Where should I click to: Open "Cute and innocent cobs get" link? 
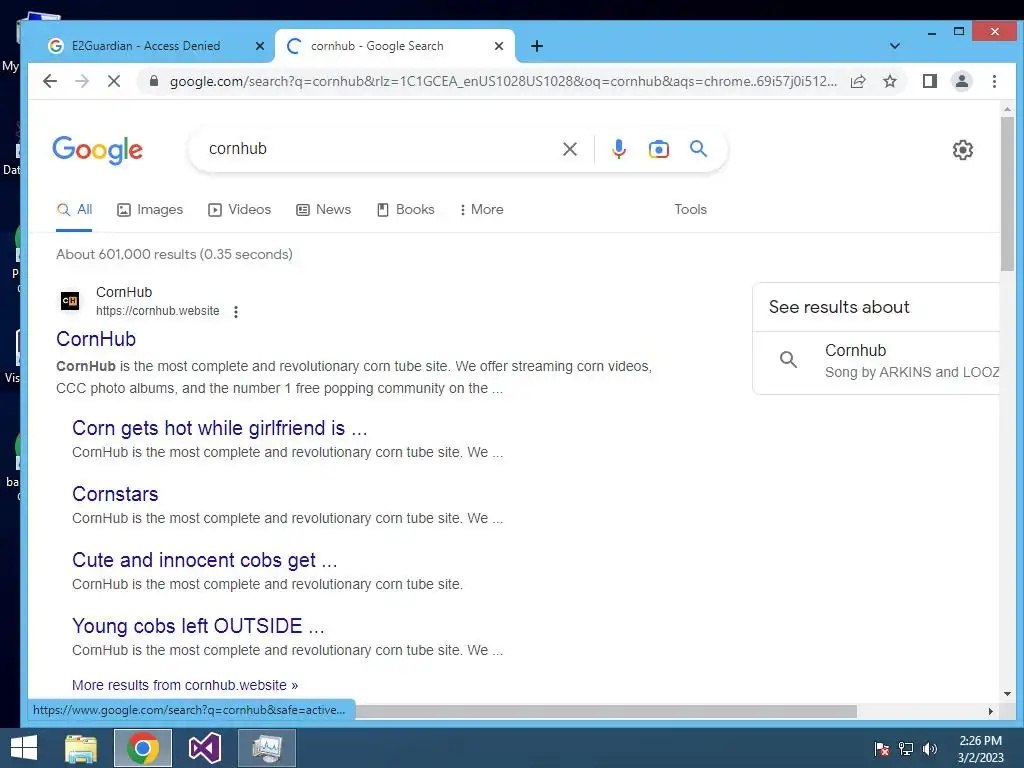(x=204, y=560)
